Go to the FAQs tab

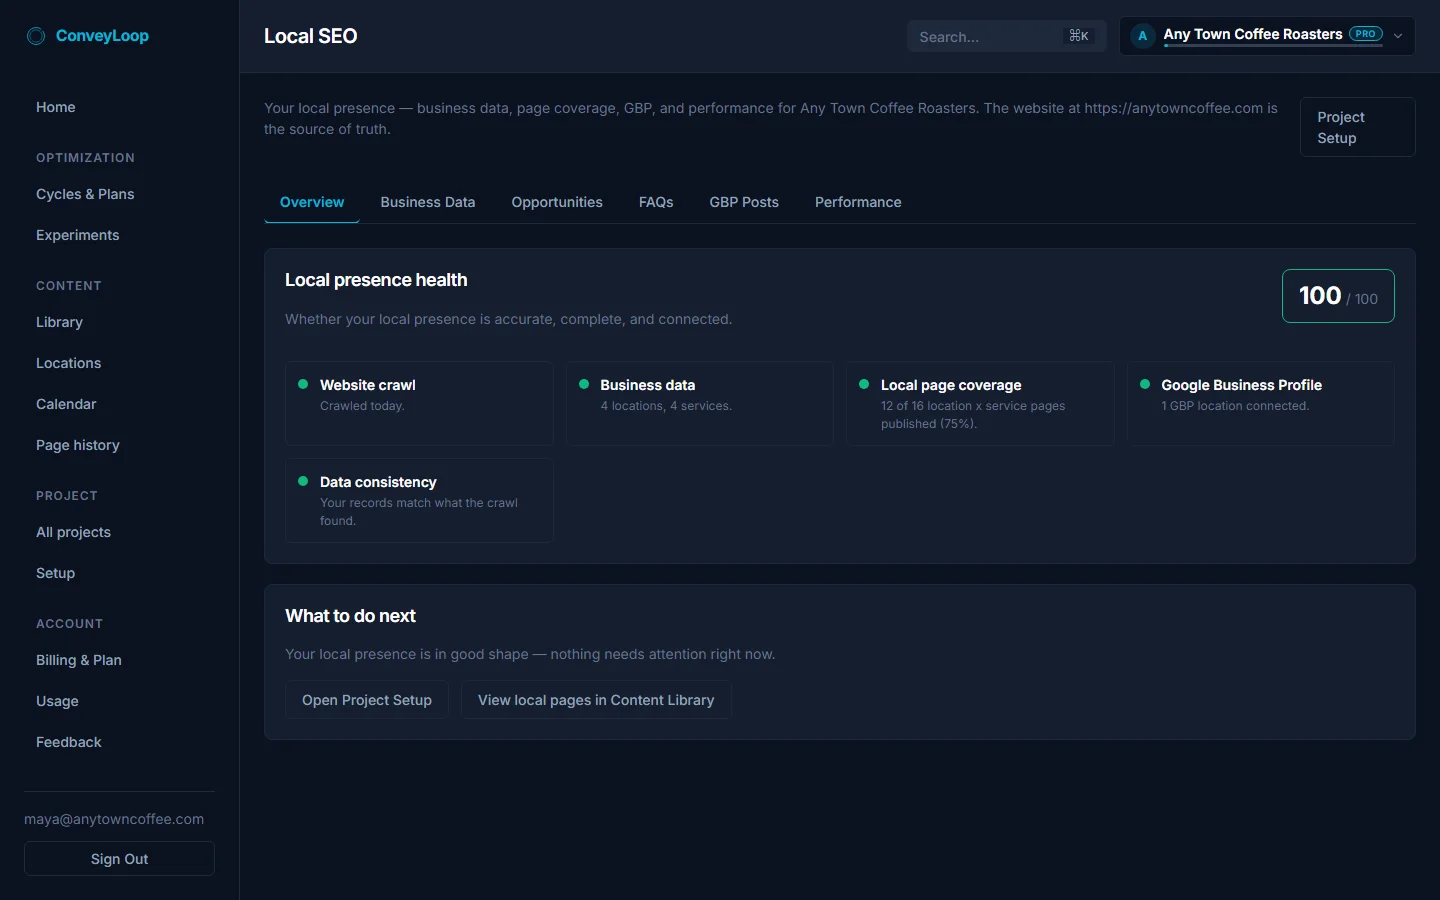pos(656,202)
